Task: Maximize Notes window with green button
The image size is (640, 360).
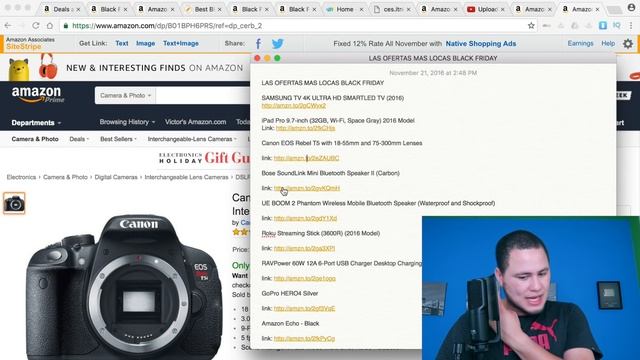Action: (278, 58)
